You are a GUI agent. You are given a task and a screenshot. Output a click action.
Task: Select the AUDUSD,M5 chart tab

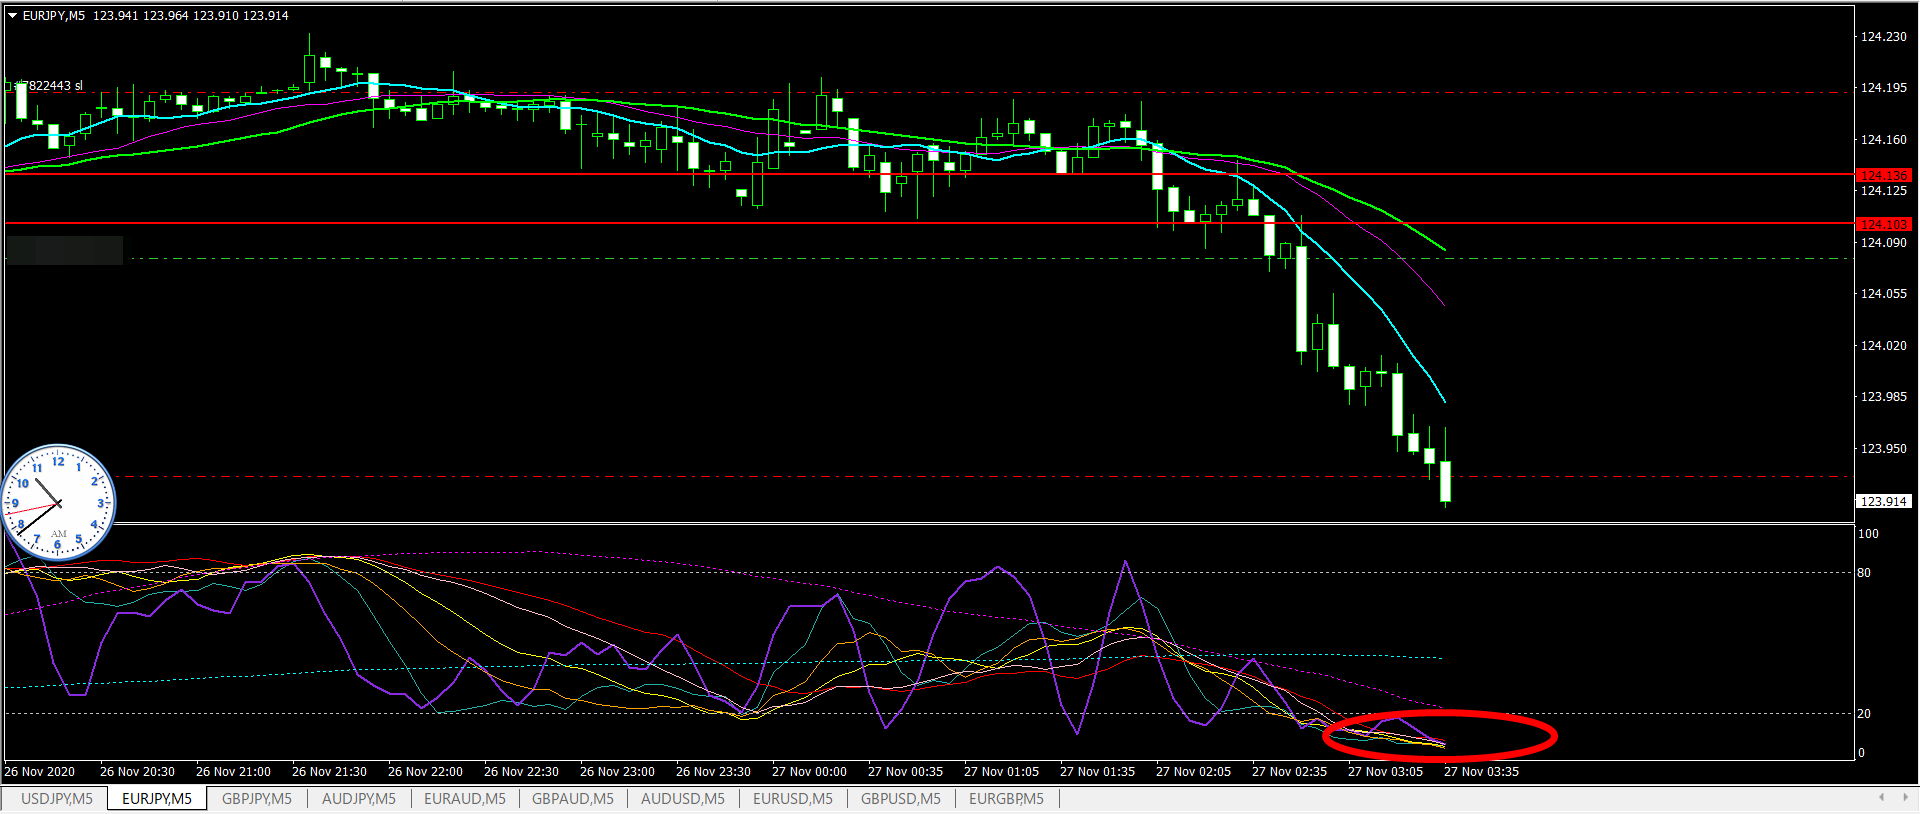tap(682, 798)
